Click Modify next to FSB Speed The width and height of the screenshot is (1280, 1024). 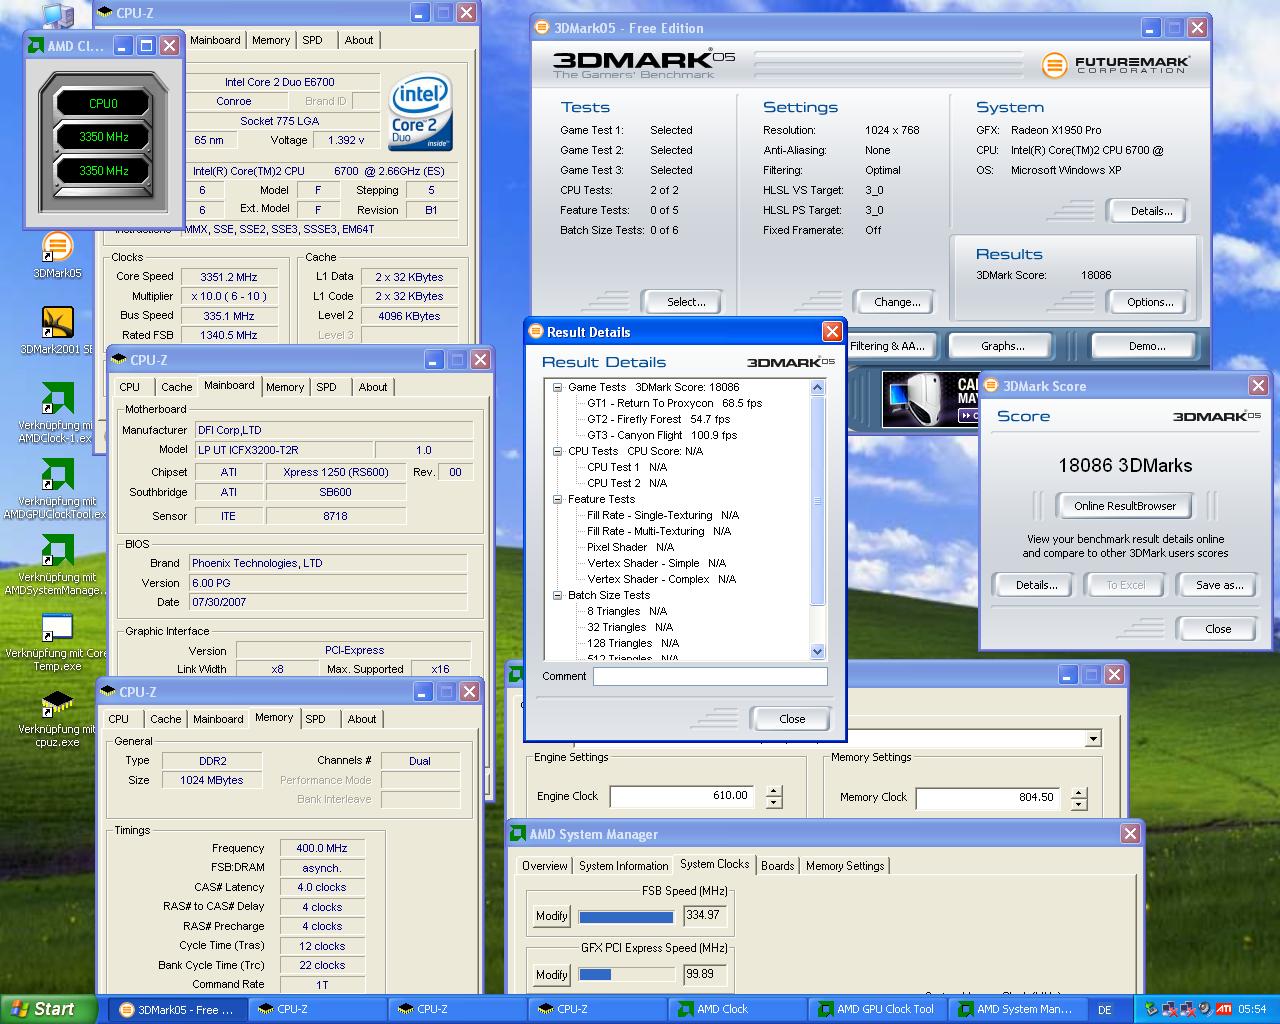point(551,916)
